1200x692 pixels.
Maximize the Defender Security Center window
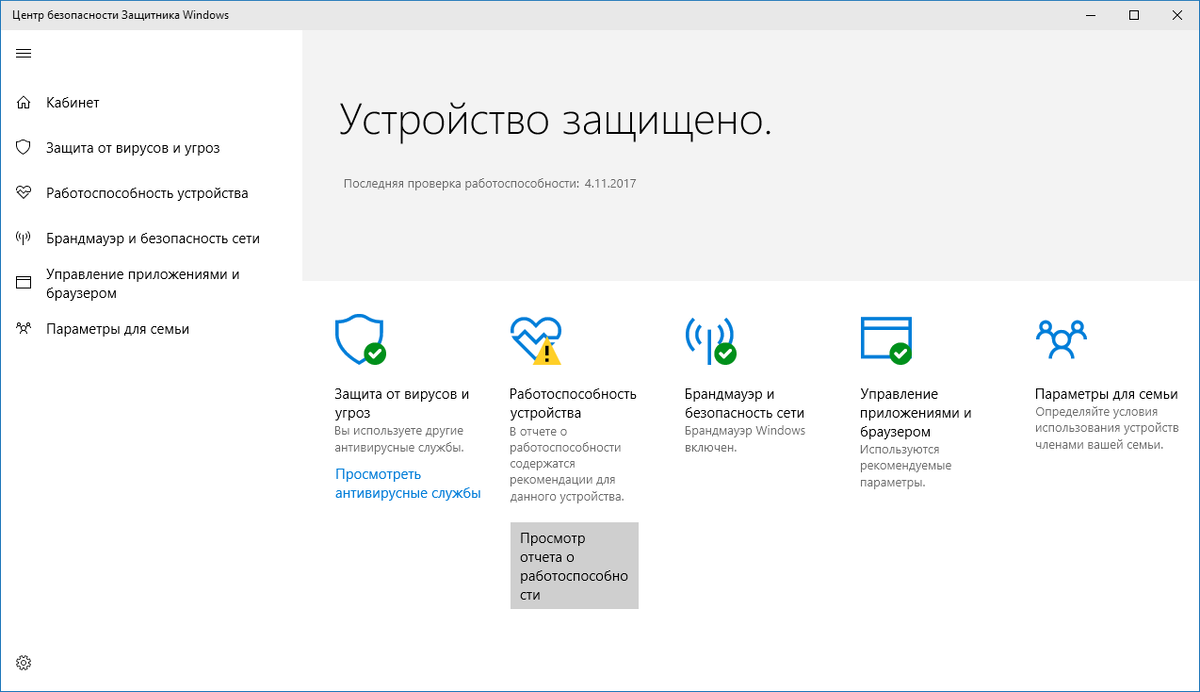tap(1134, 15)
